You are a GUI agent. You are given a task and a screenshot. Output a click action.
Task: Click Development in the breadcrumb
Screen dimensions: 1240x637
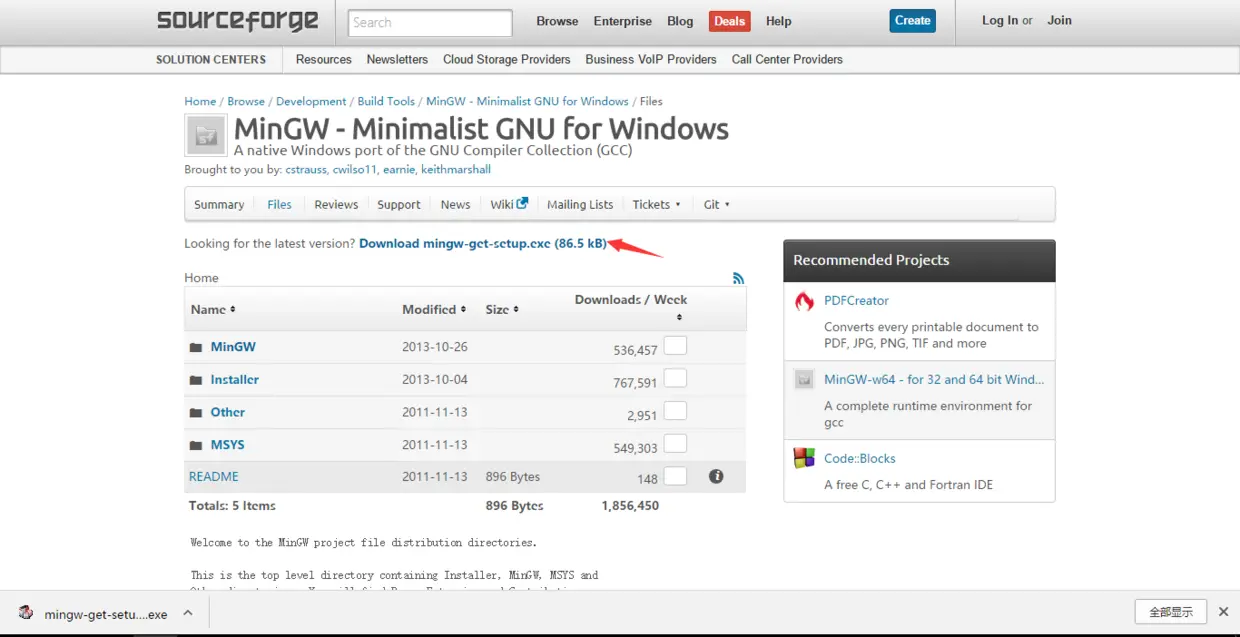coord(311,101)
